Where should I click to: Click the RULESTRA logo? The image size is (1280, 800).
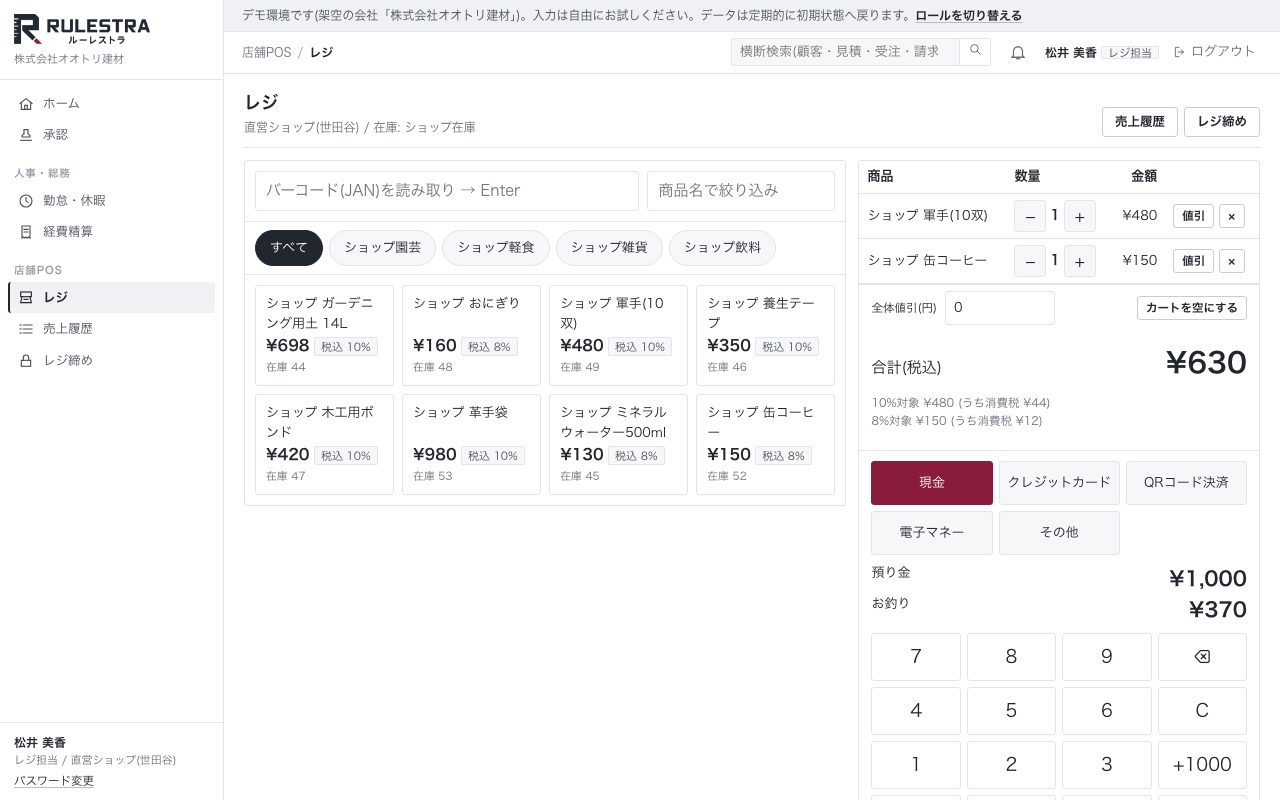point(82,30)
